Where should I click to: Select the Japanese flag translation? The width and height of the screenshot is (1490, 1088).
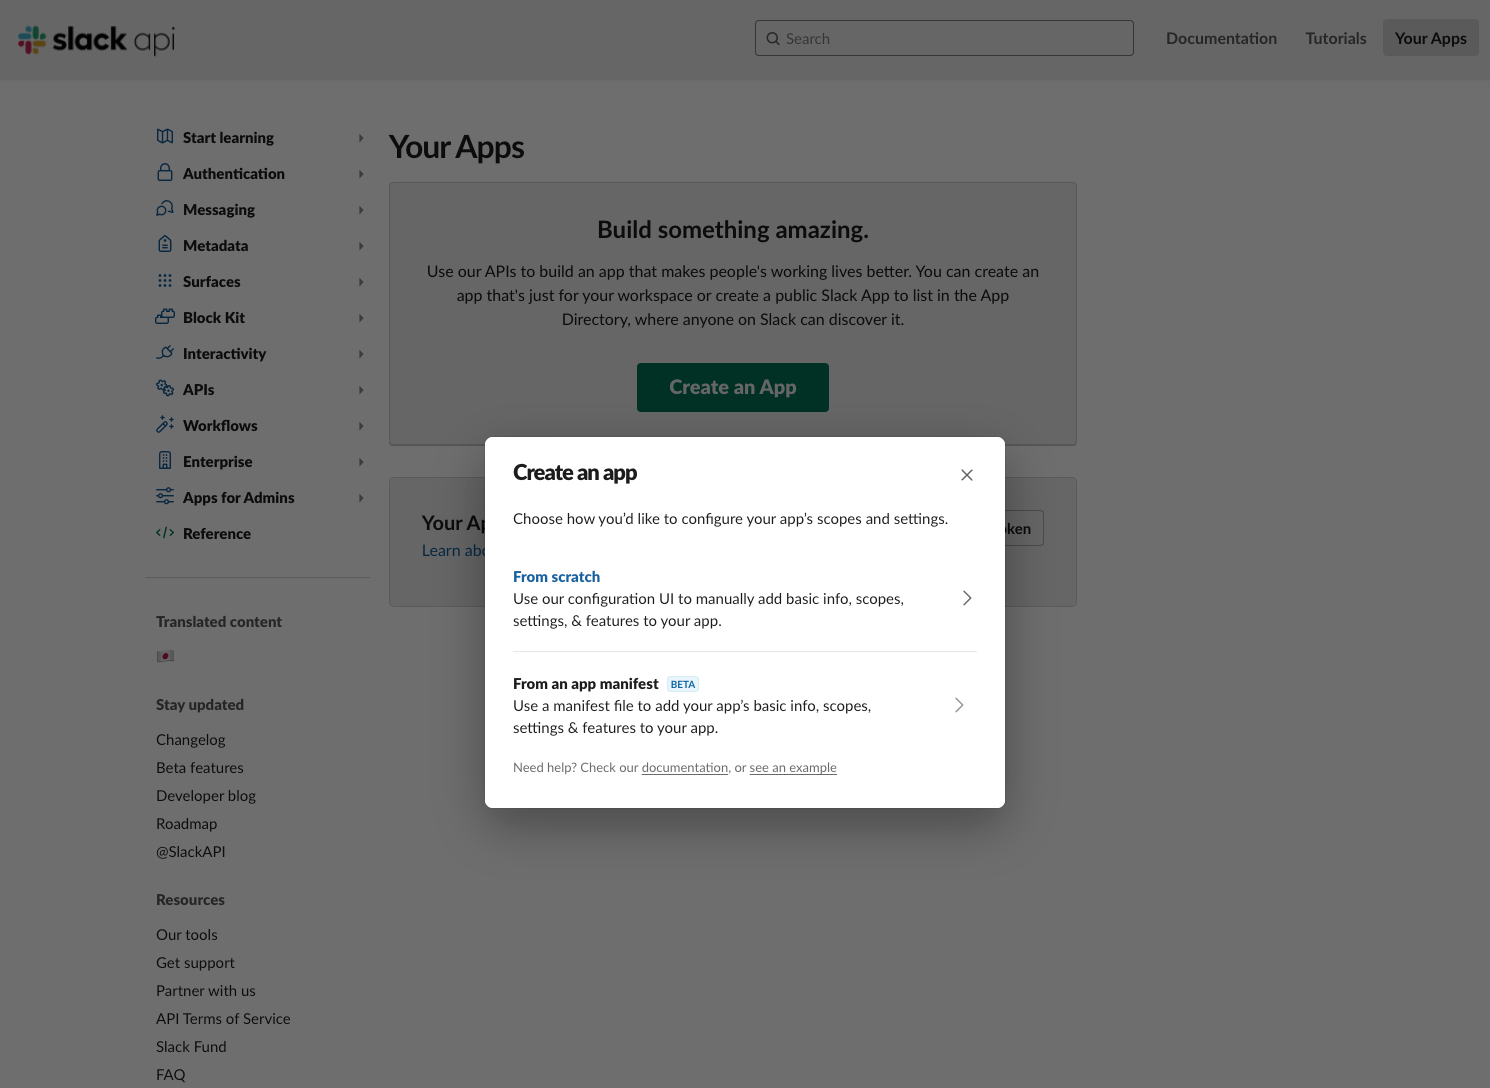[x=165, y=656]
